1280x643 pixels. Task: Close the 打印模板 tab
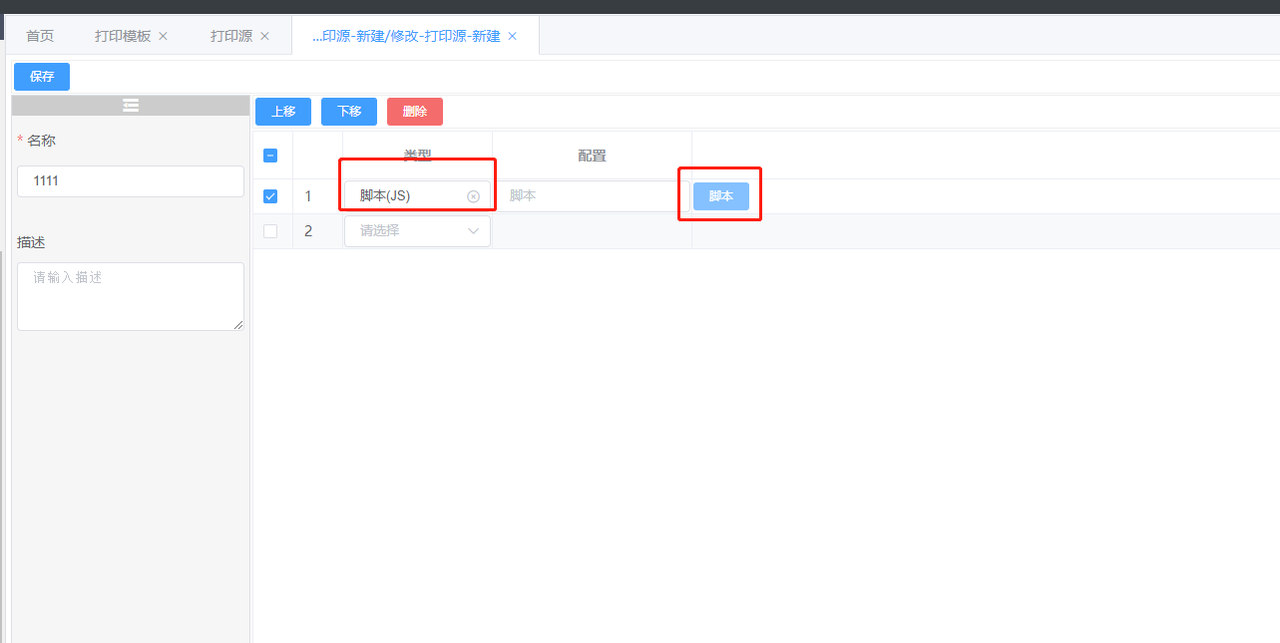(x=163, y=36)
